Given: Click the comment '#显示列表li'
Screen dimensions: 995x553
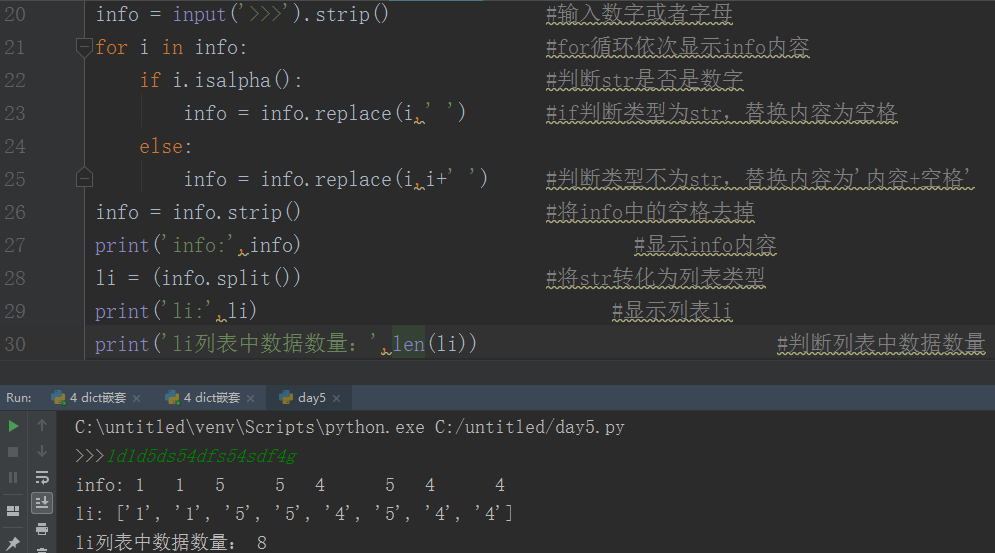Looking at the screenshot, I should [672, 311].
